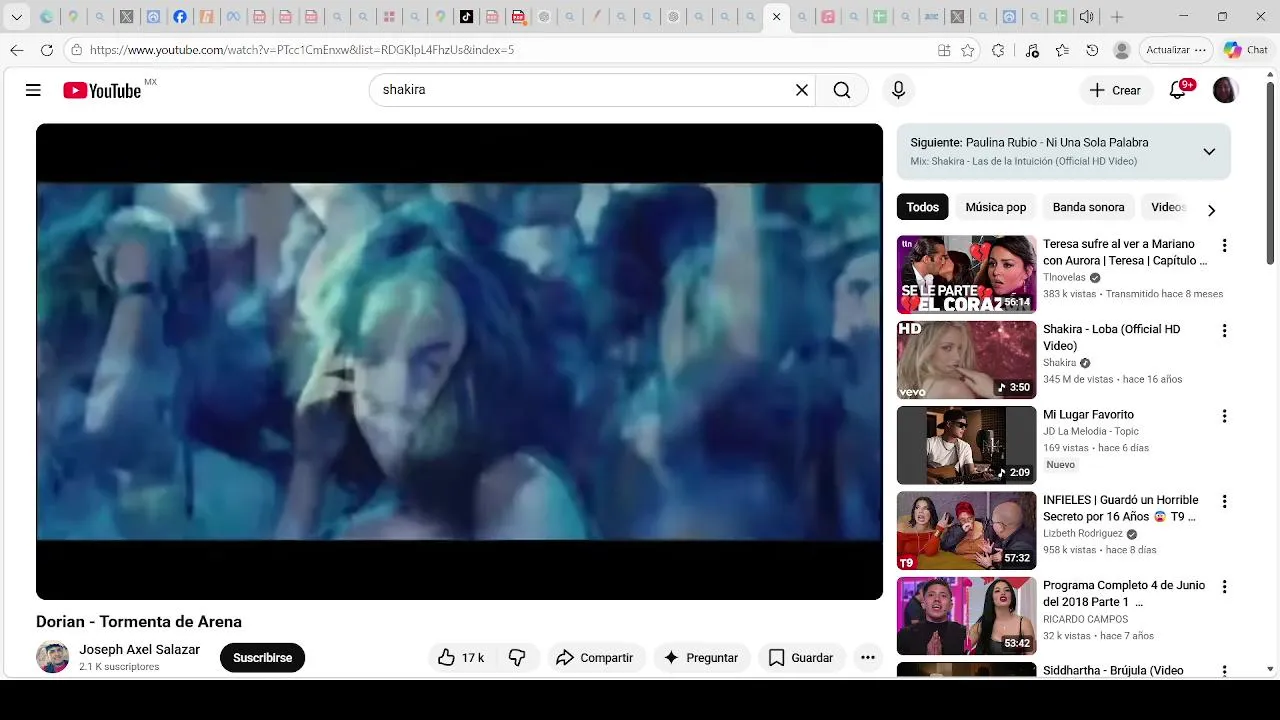The width and height of the screenshot is (1280, 720).
Task: Open Shakira - Loba video thumbnail
Action: pyautogui.click(x=966, y=360)
